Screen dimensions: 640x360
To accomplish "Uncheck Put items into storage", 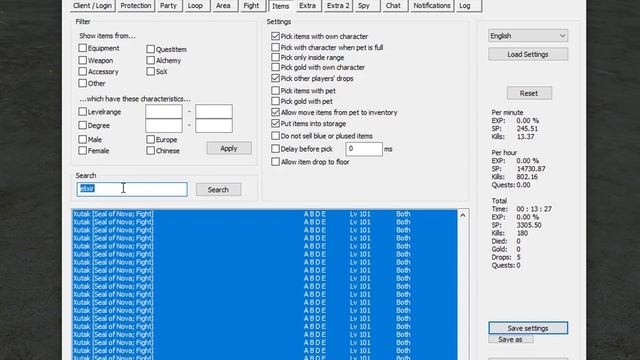I will pyautogui.click(x=276, y=123).
